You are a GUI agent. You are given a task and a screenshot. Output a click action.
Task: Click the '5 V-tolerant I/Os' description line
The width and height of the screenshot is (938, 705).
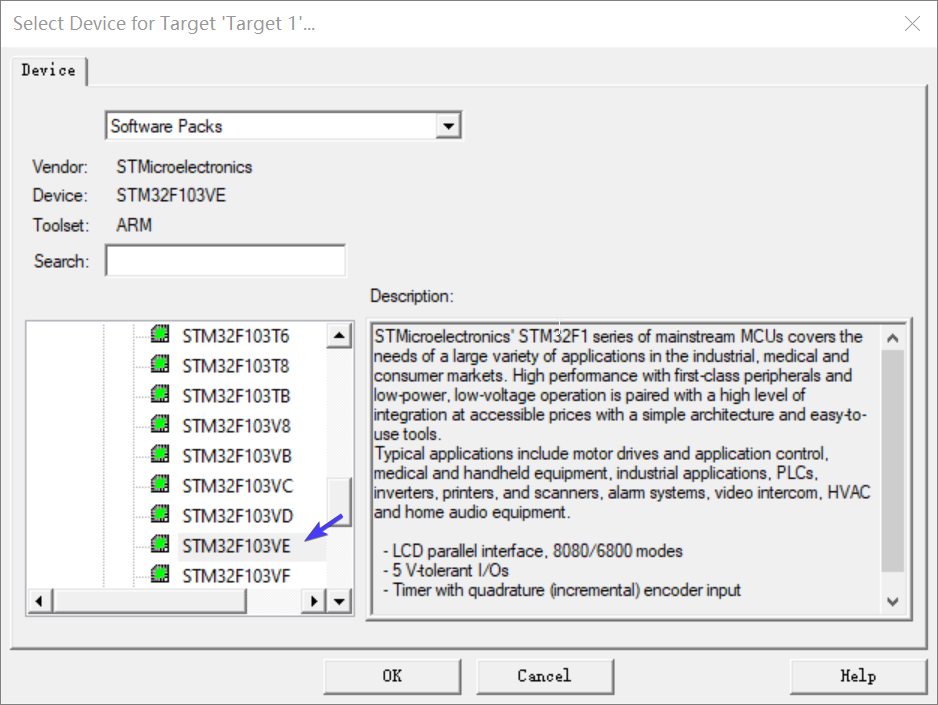click(446, 570)
